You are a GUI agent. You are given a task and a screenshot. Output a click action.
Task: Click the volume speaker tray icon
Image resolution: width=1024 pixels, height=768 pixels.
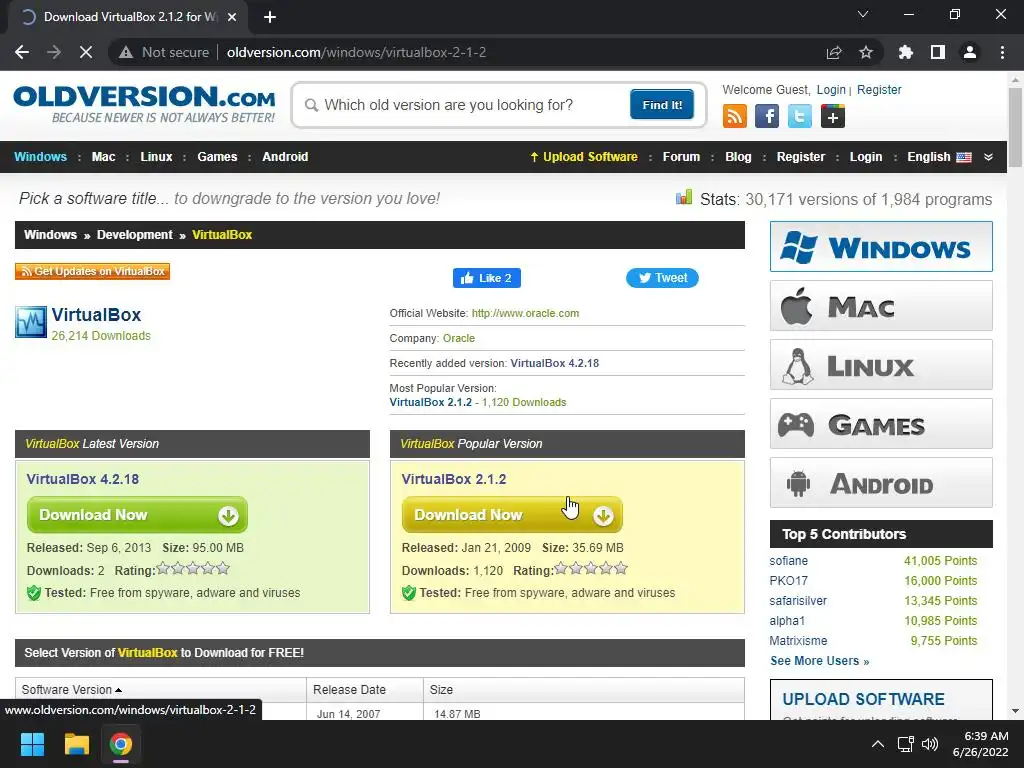click(x=929, y=744)
